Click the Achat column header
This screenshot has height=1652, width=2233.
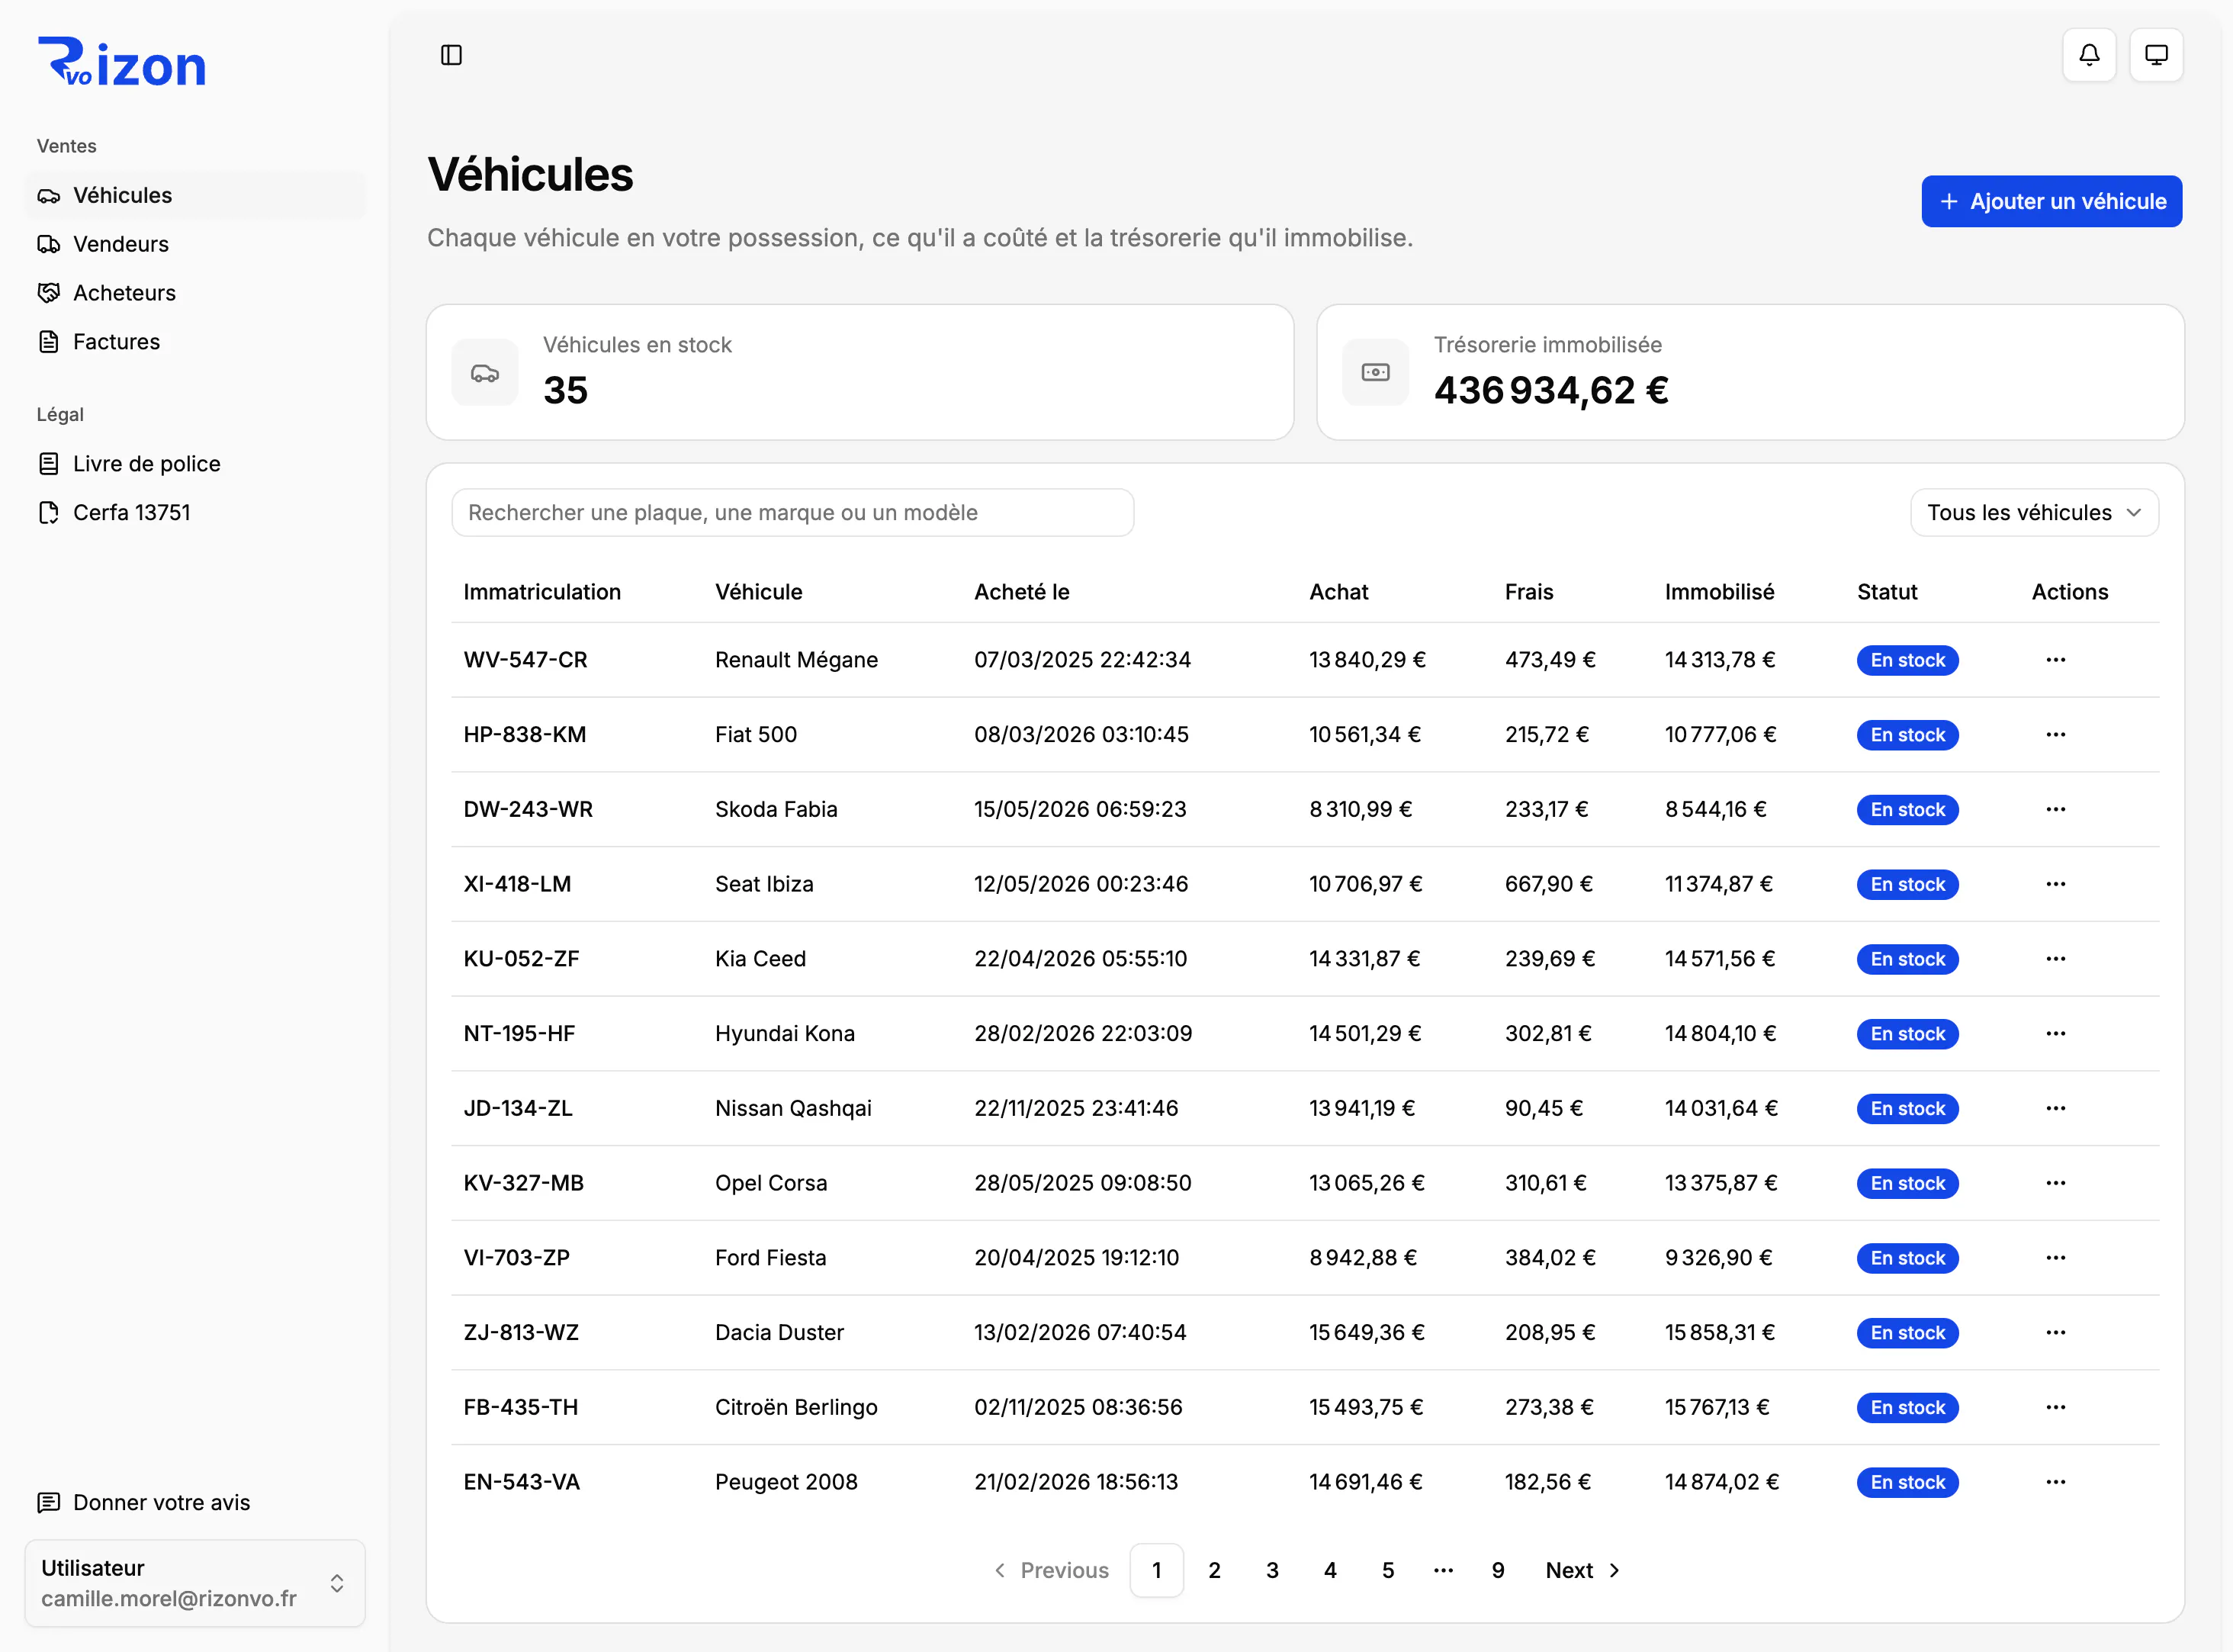point(1339,592)
